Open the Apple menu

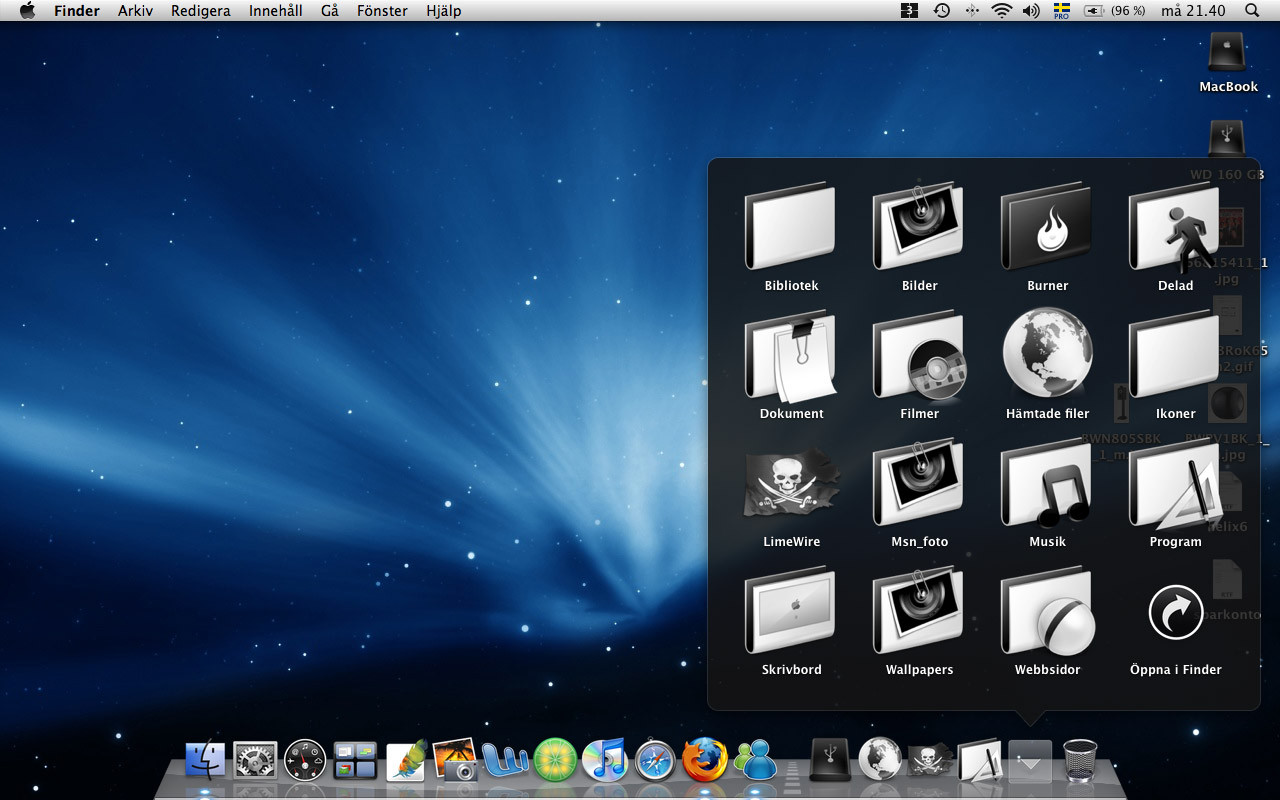point(28,11)
